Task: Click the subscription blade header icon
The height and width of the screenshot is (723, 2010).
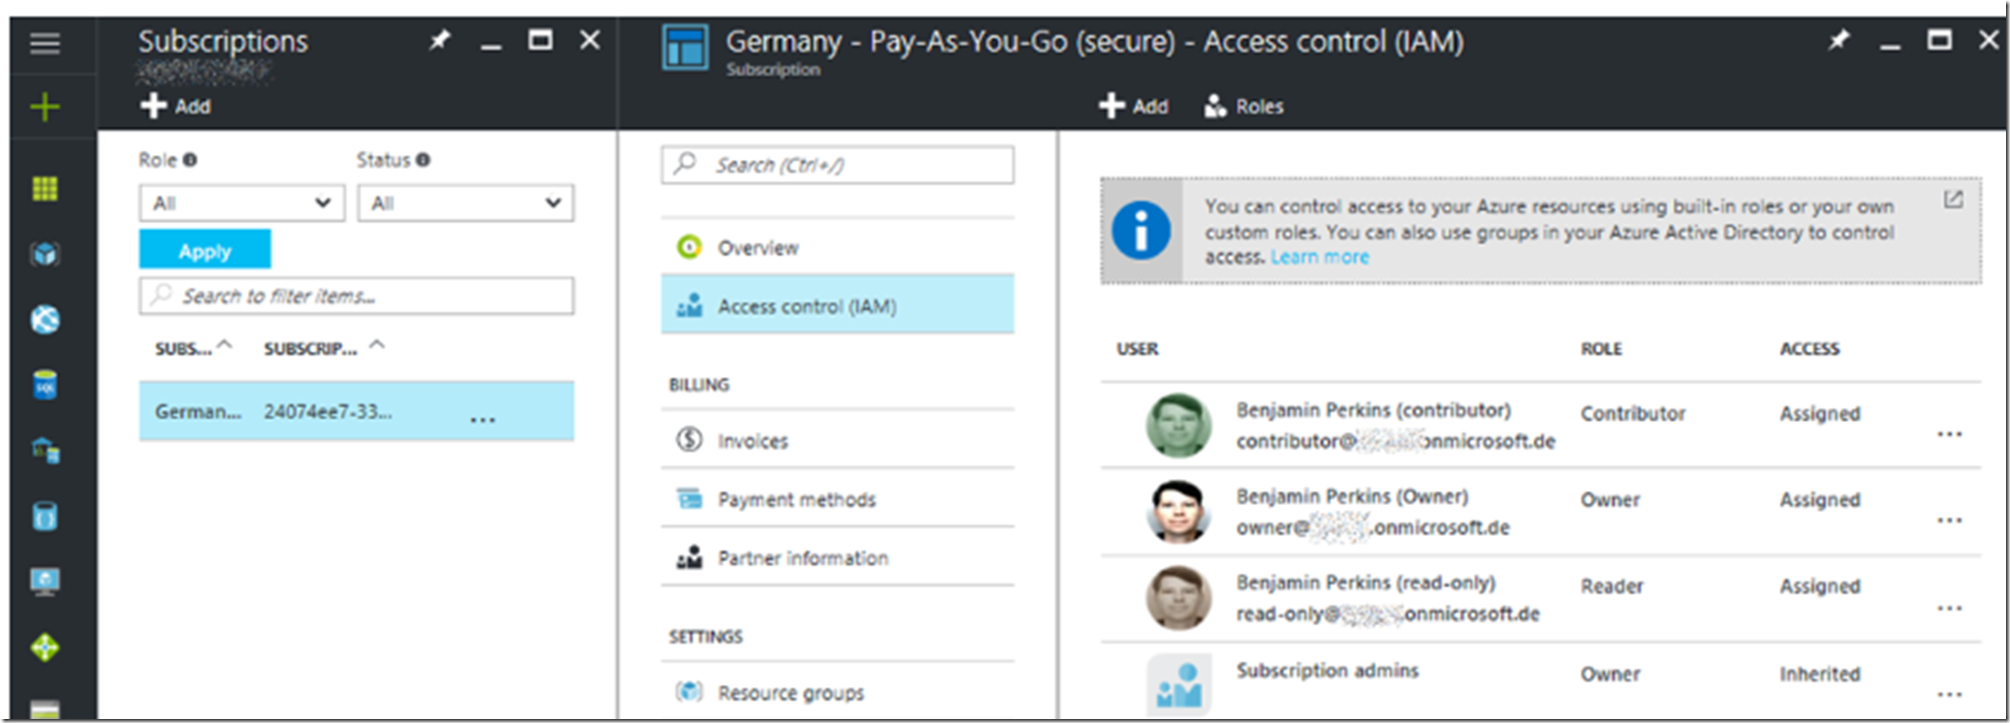Action: coord(685,47)
